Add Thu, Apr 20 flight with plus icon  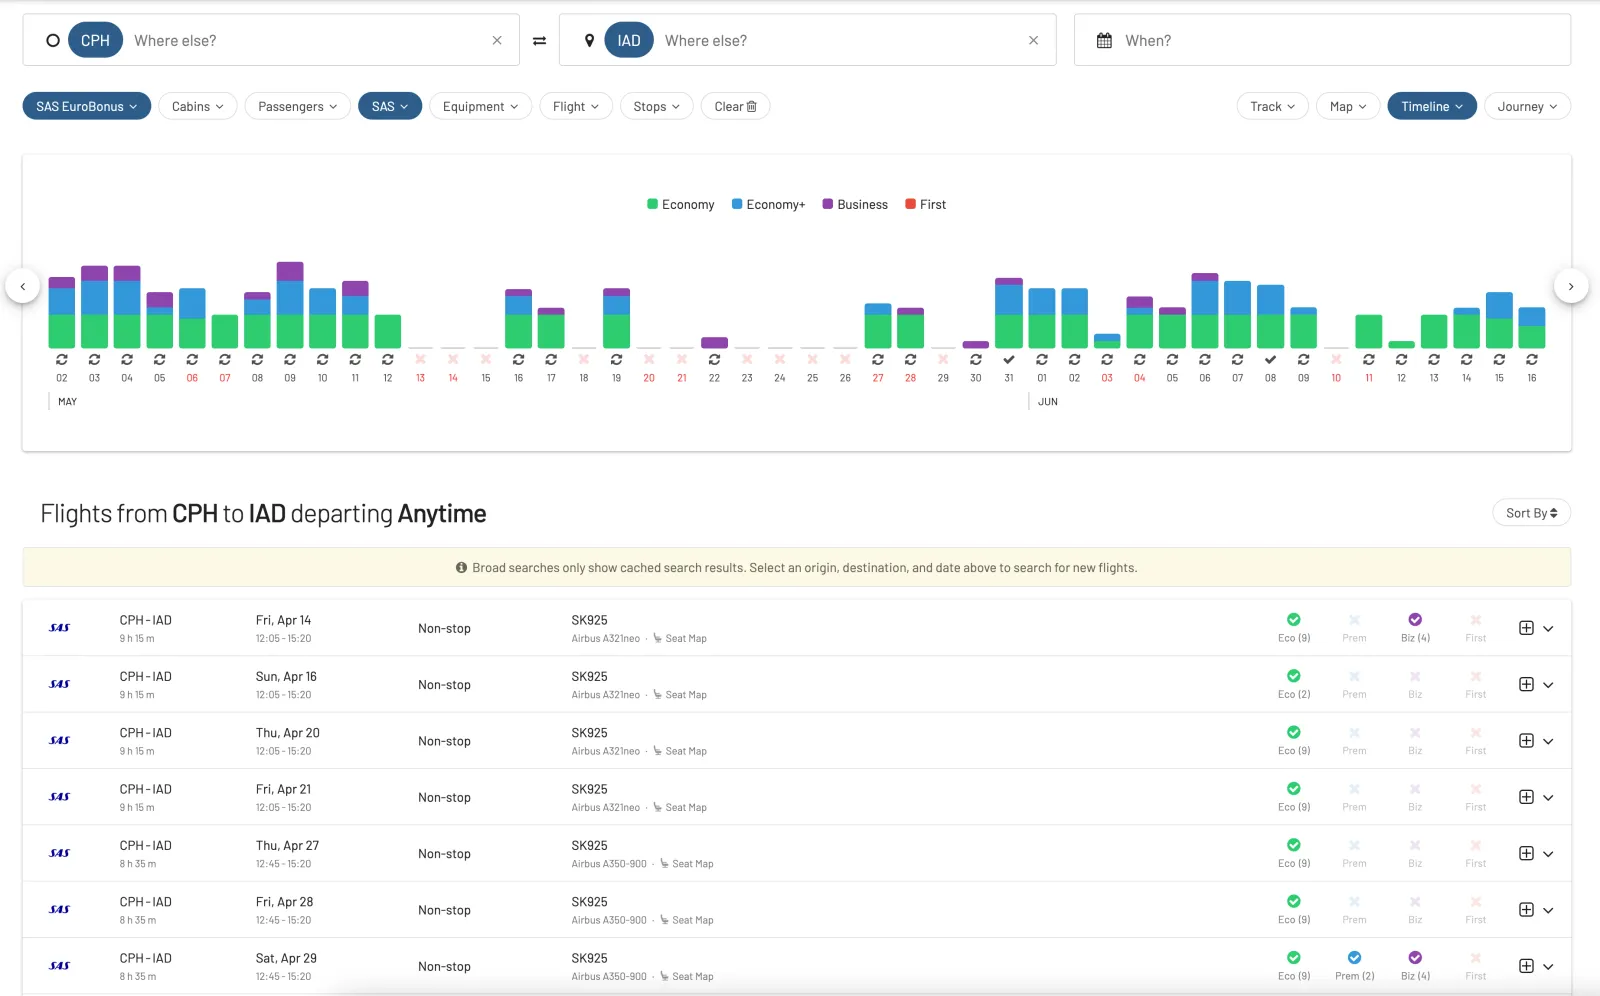1526,741
